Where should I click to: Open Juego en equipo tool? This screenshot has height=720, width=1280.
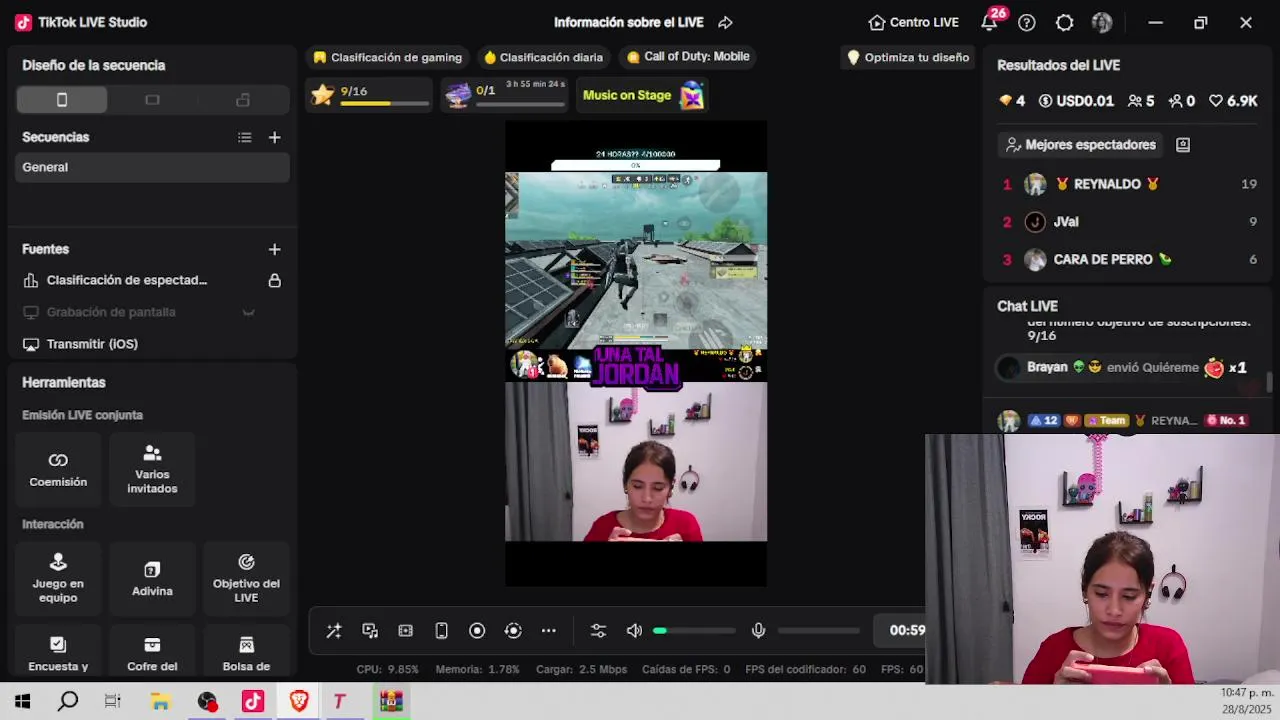coord(58,579)
